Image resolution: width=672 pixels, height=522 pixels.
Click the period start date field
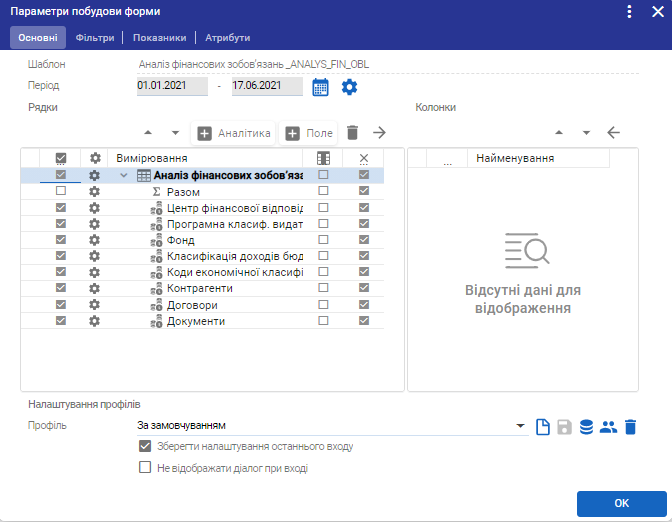click(172, 86)
